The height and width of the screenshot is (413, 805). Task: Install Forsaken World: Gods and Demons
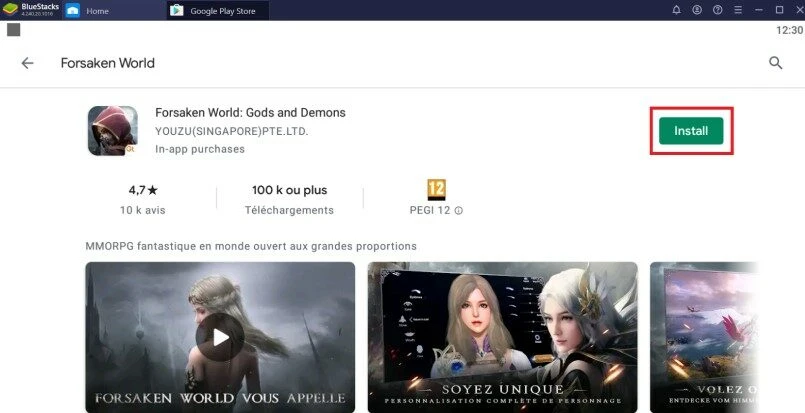pyautogui.click(x=691, y=131)
